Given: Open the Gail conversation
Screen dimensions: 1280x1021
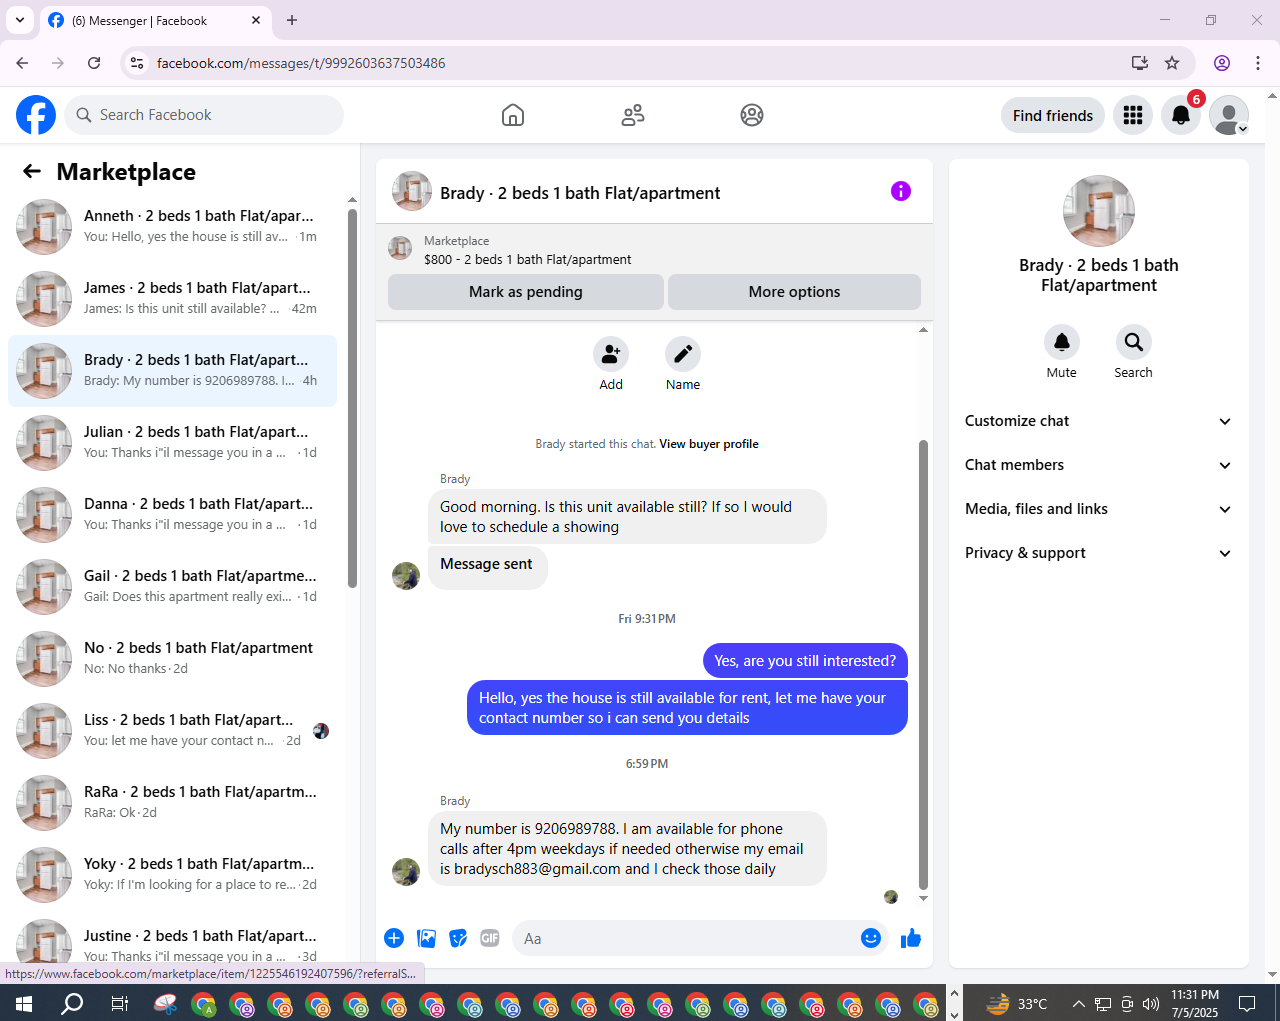Looking at the screenshot, I should tap(172, 587).
